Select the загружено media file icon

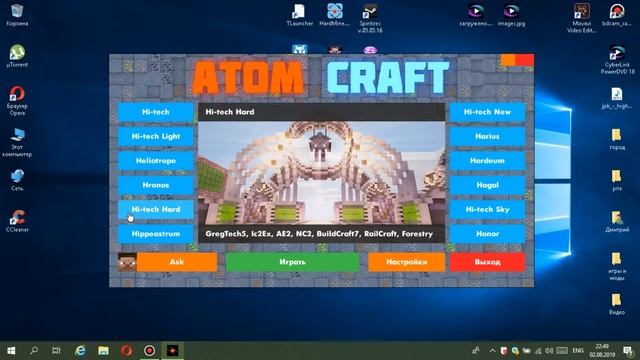476,15
